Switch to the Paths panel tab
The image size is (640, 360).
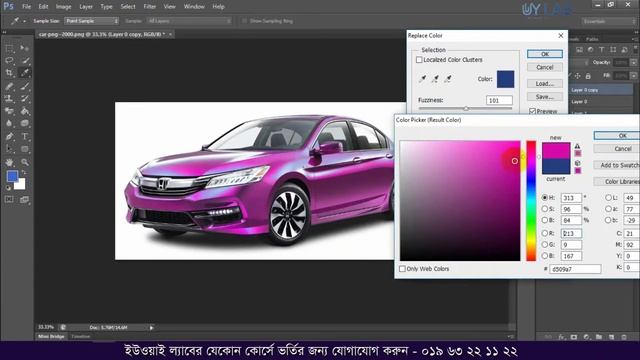(592, 39)
